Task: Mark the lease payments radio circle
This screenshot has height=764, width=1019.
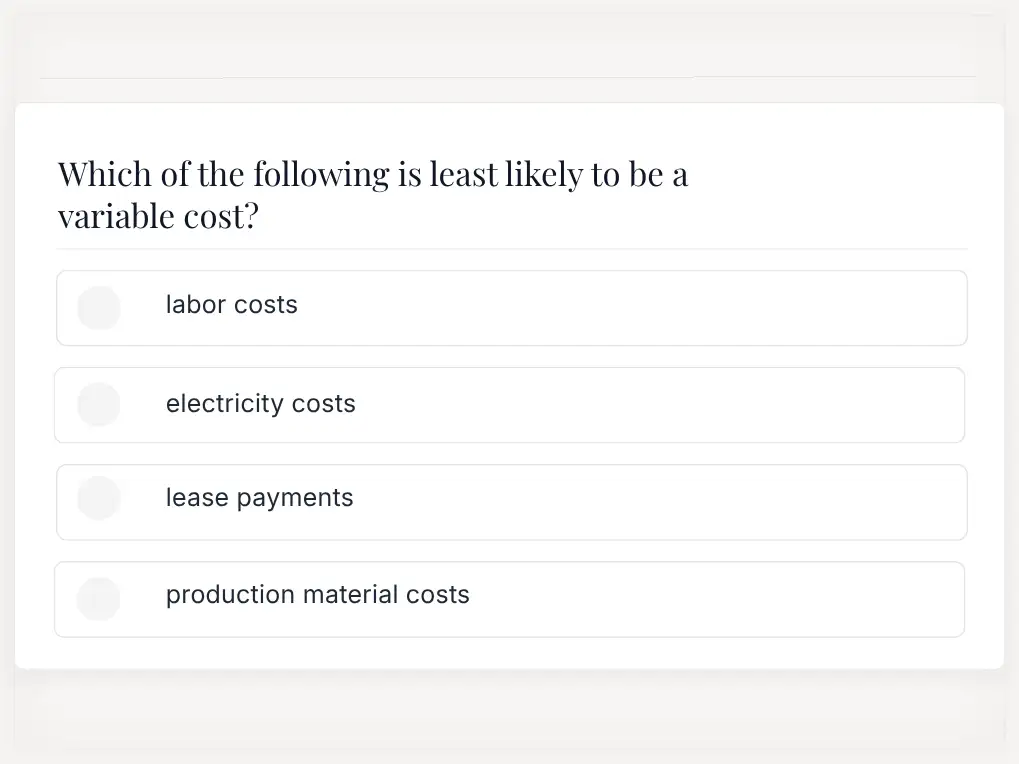Action: click(99, 498)
